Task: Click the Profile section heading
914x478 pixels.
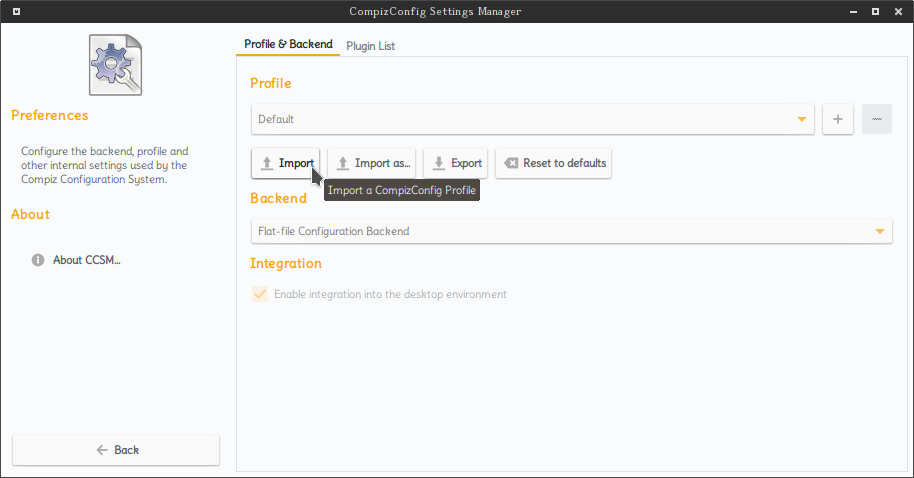Action: pos(270,83)
